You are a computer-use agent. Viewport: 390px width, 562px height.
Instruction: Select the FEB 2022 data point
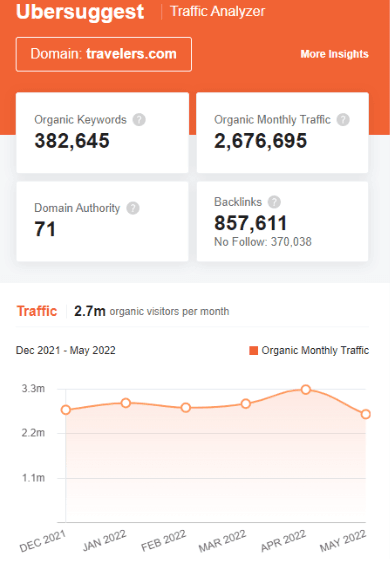[186, 408]
